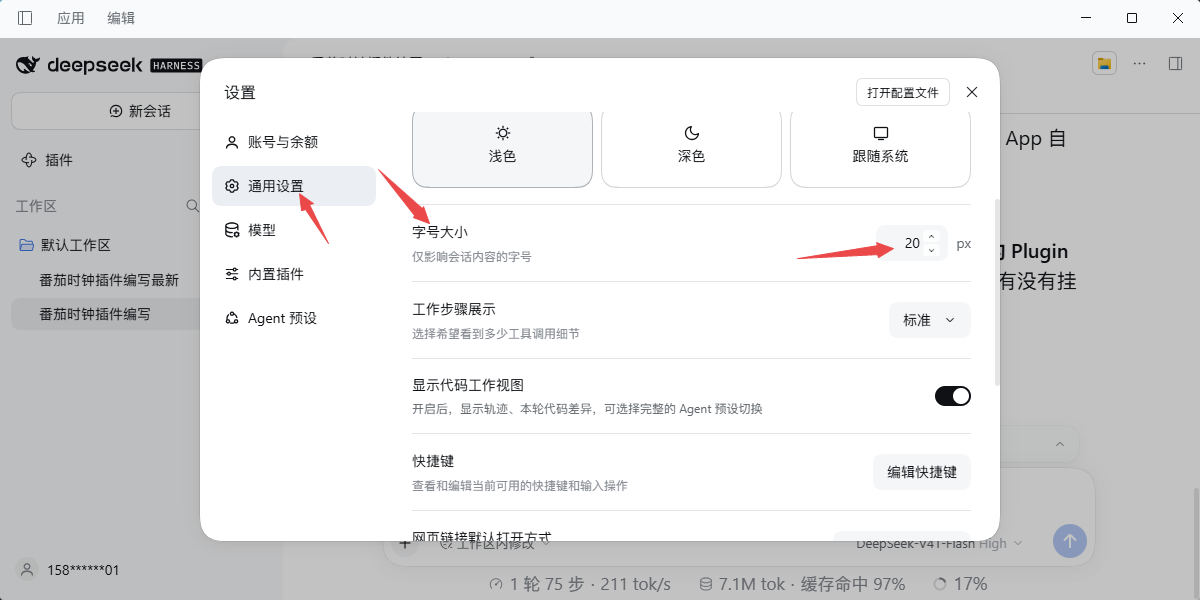Open the 应用 menu
This screenshot has height=600, width=1200.
tap(71, 18)
